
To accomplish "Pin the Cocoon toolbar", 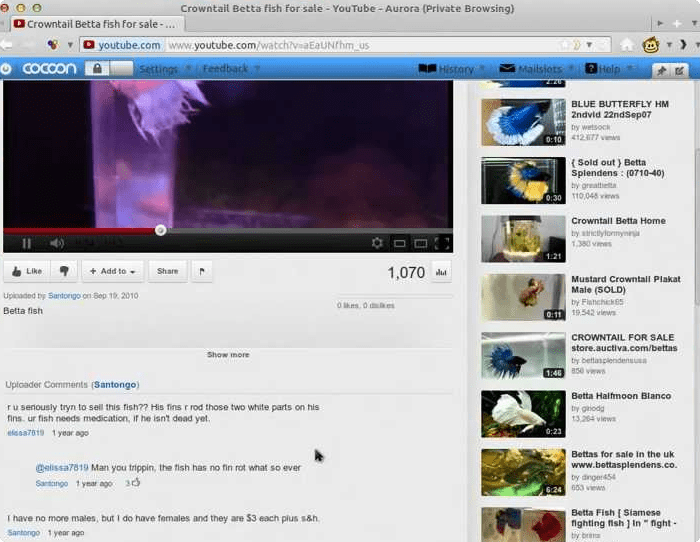I will tap(661, 70).
